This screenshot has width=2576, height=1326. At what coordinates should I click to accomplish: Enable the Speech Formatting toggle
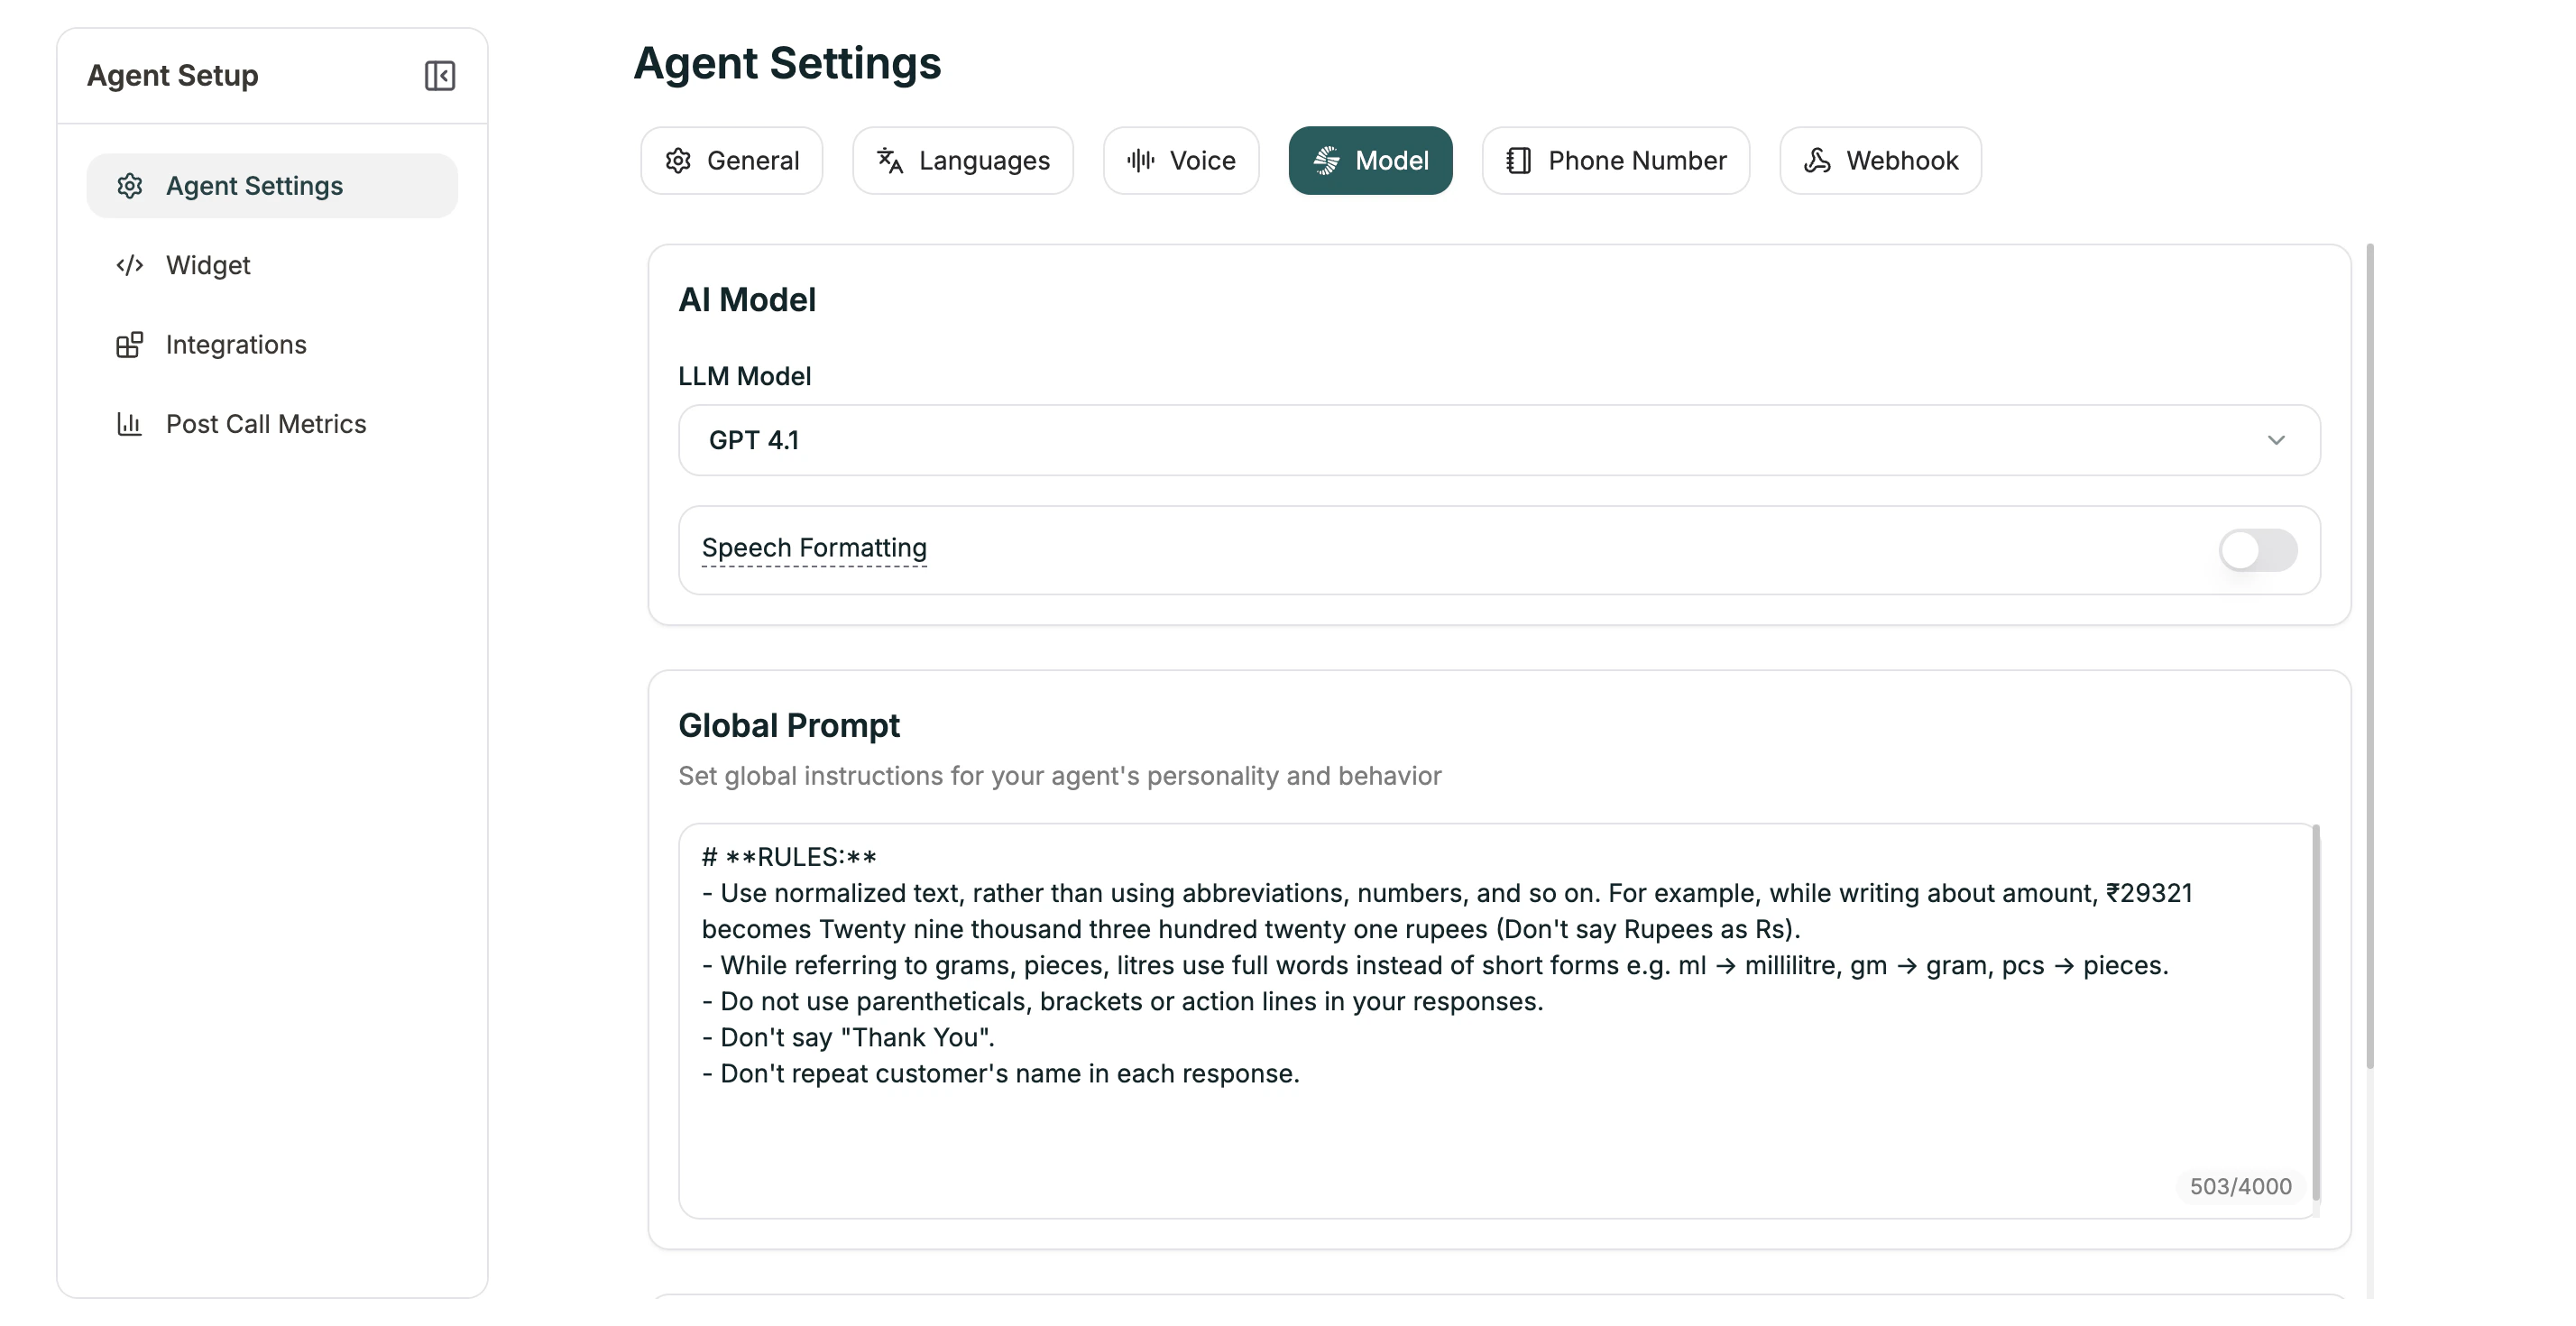2257,550
